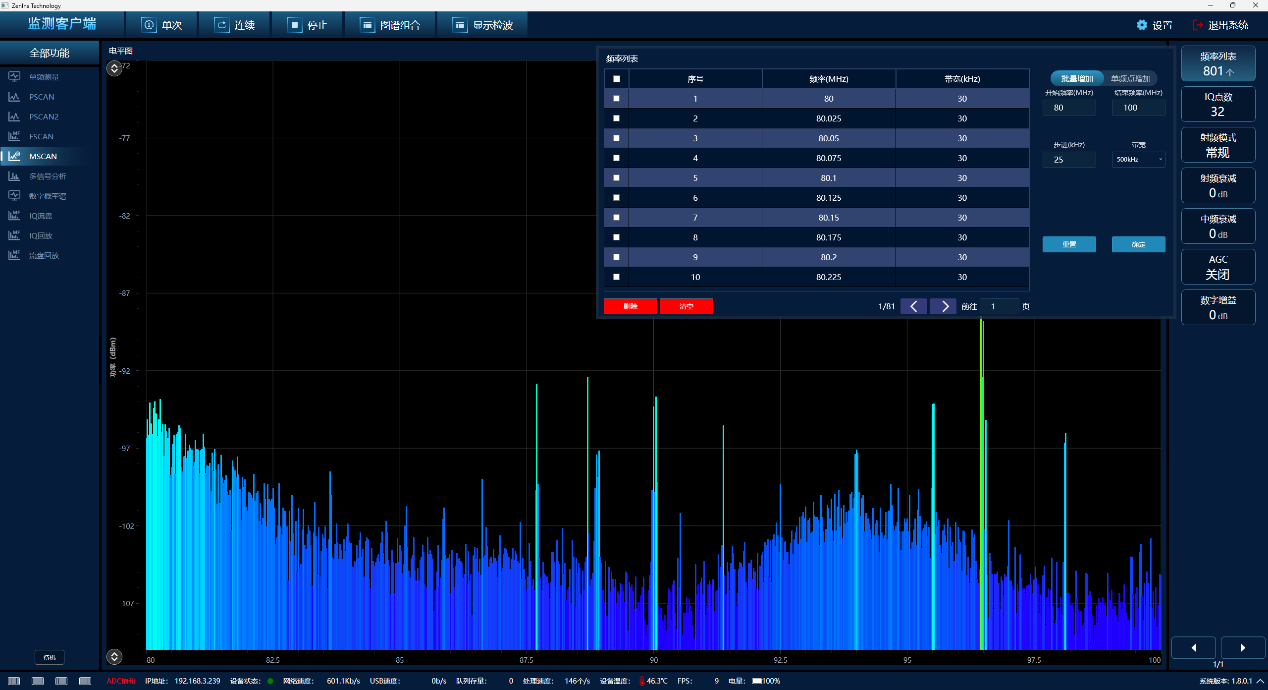This screenshot has width=1268, height=690.
Task: Click the step field showing 25
Action: (x=1069, y=160)
